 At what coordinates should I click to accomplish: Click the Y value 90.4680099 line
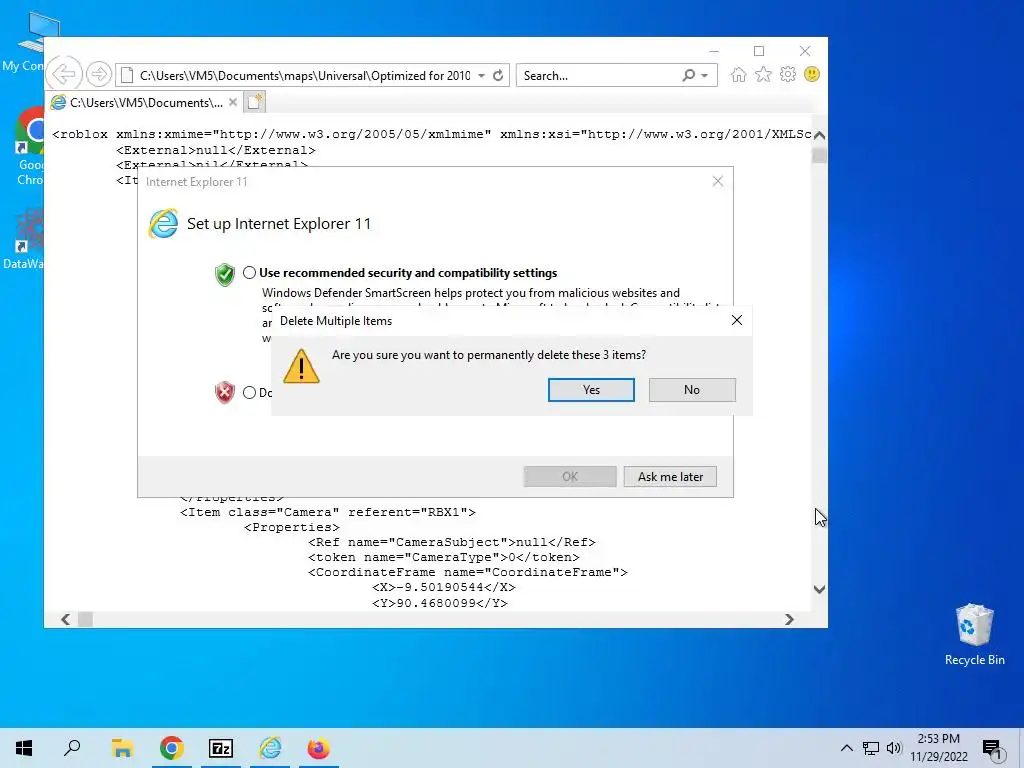pos(440,603)
